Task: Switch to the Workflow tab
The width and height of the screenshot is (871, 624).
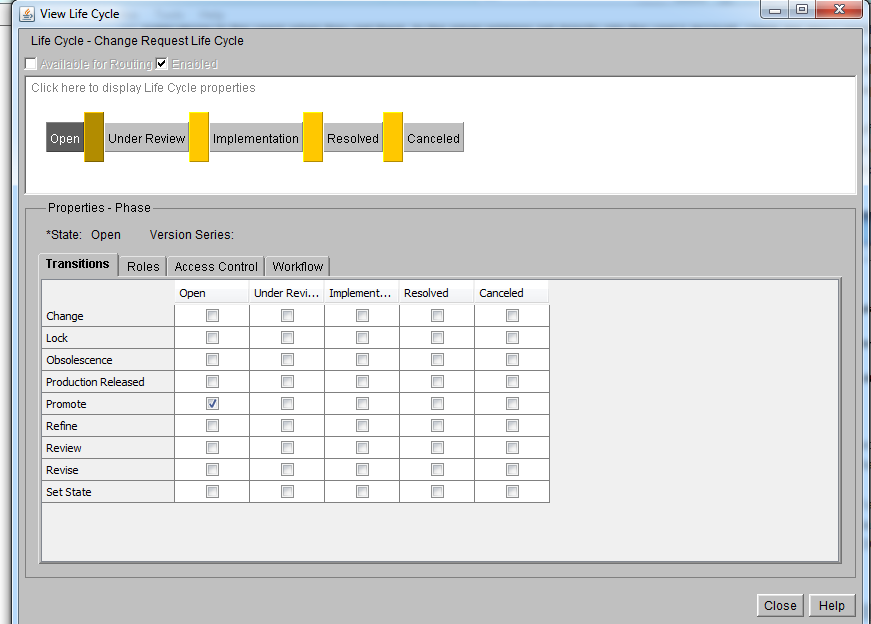Action: 296,266
